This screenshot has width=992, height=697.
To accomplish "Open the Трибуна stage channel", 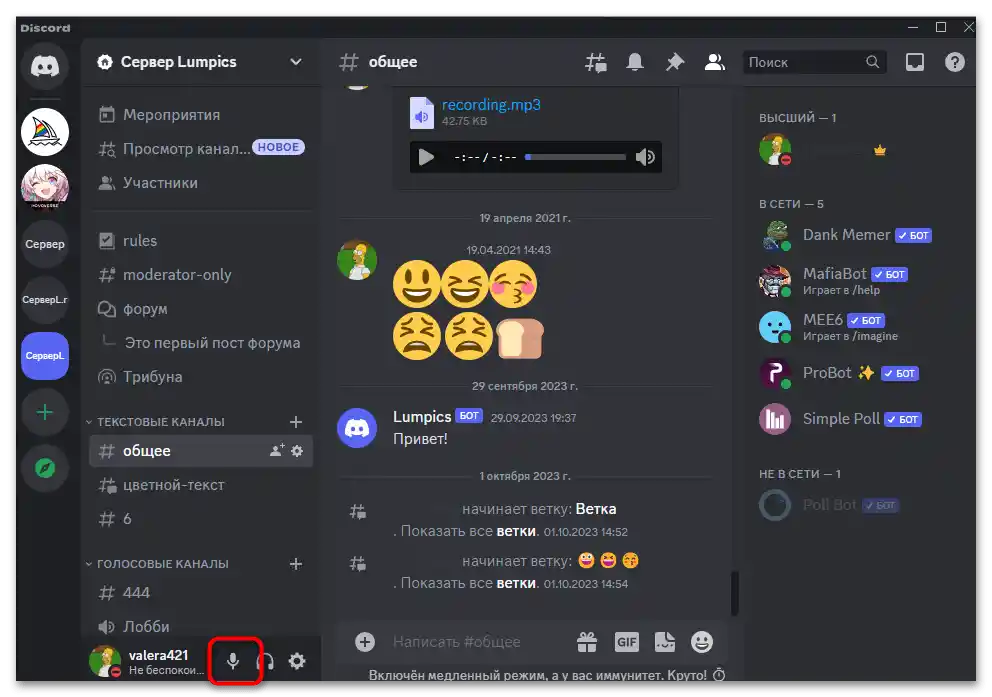I will 201,377.
